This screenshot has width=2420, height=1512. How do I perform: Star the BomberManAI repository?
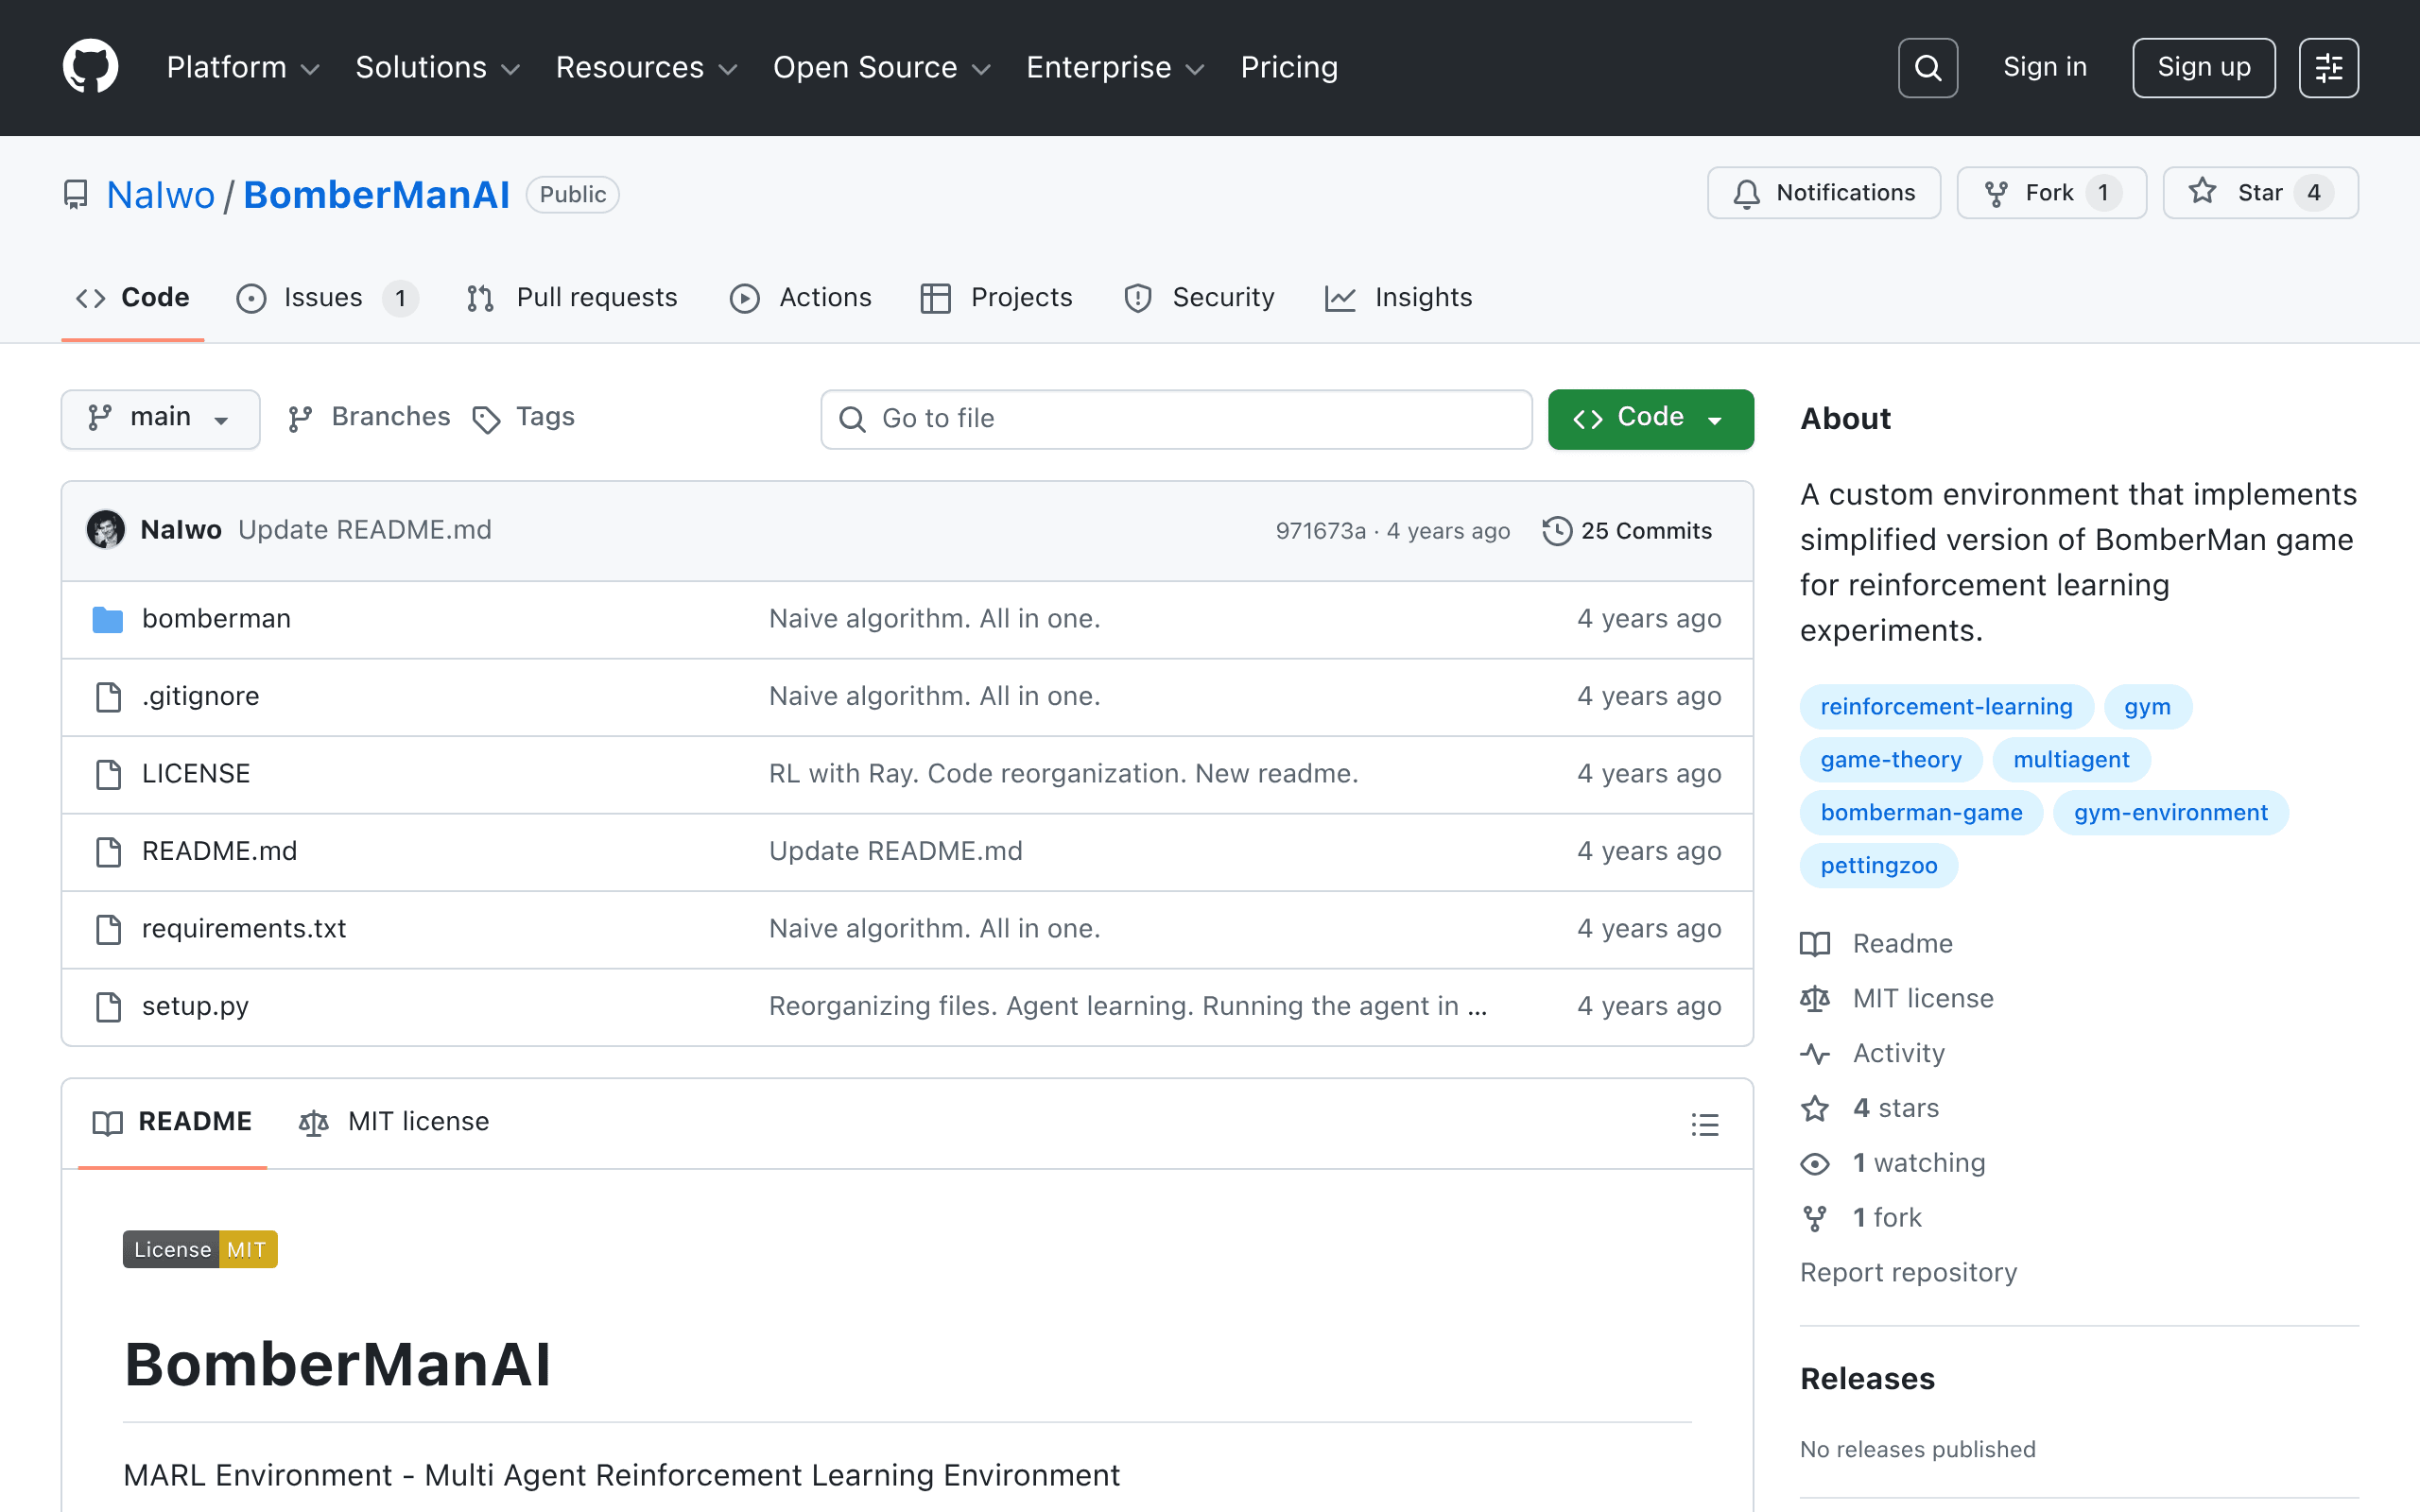(x=2260, y=193)
